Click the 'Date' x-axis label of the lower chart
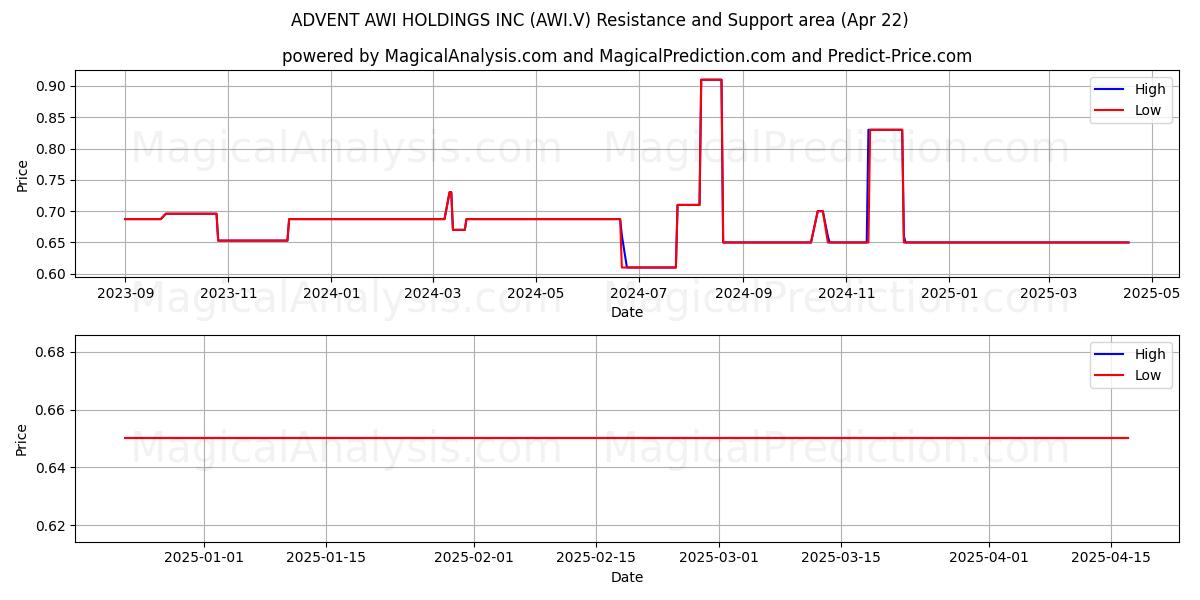 [x=627, y=578]
